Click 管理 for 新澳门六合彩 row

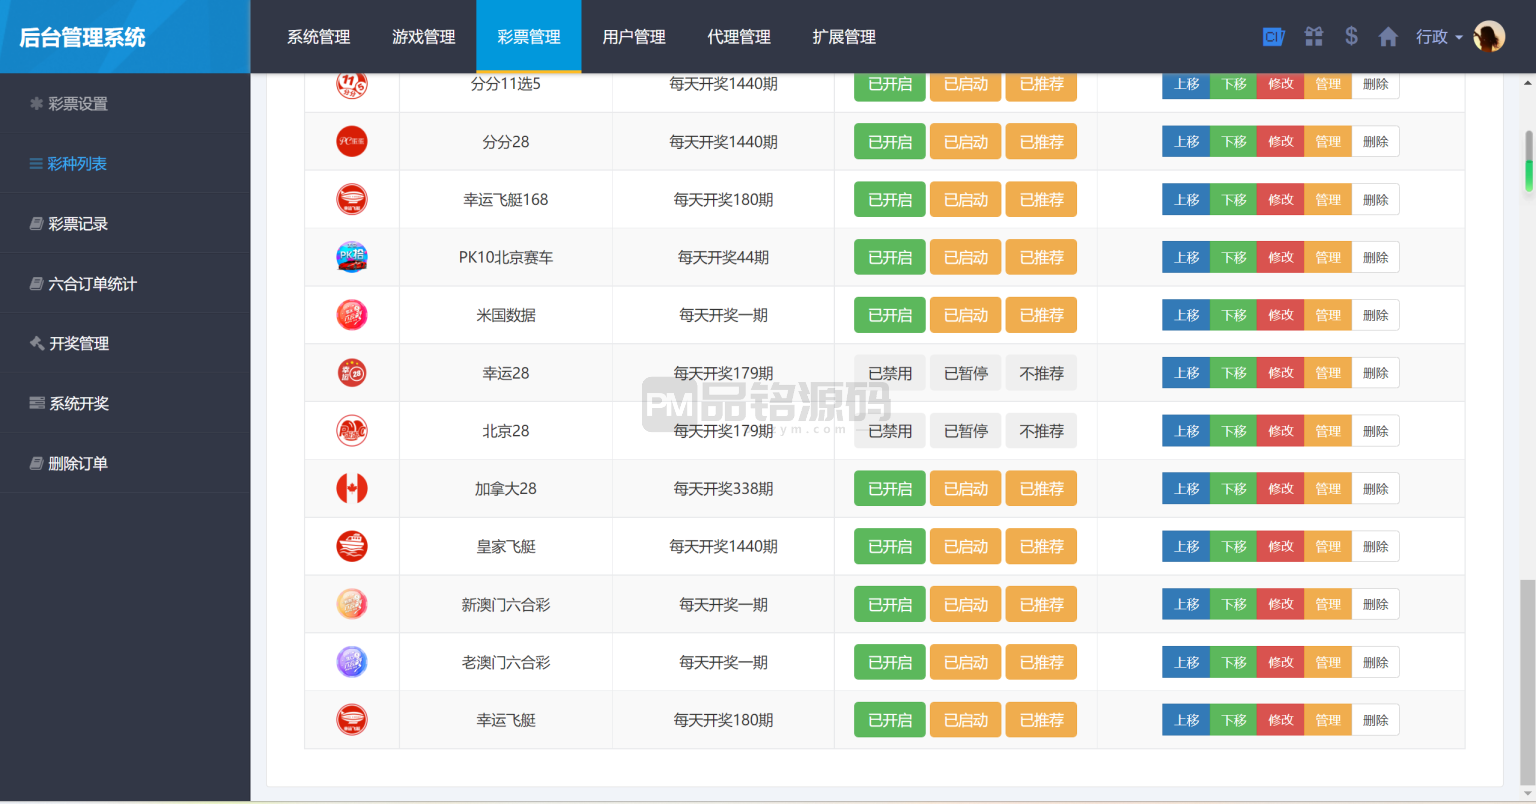coord(1328,604)
